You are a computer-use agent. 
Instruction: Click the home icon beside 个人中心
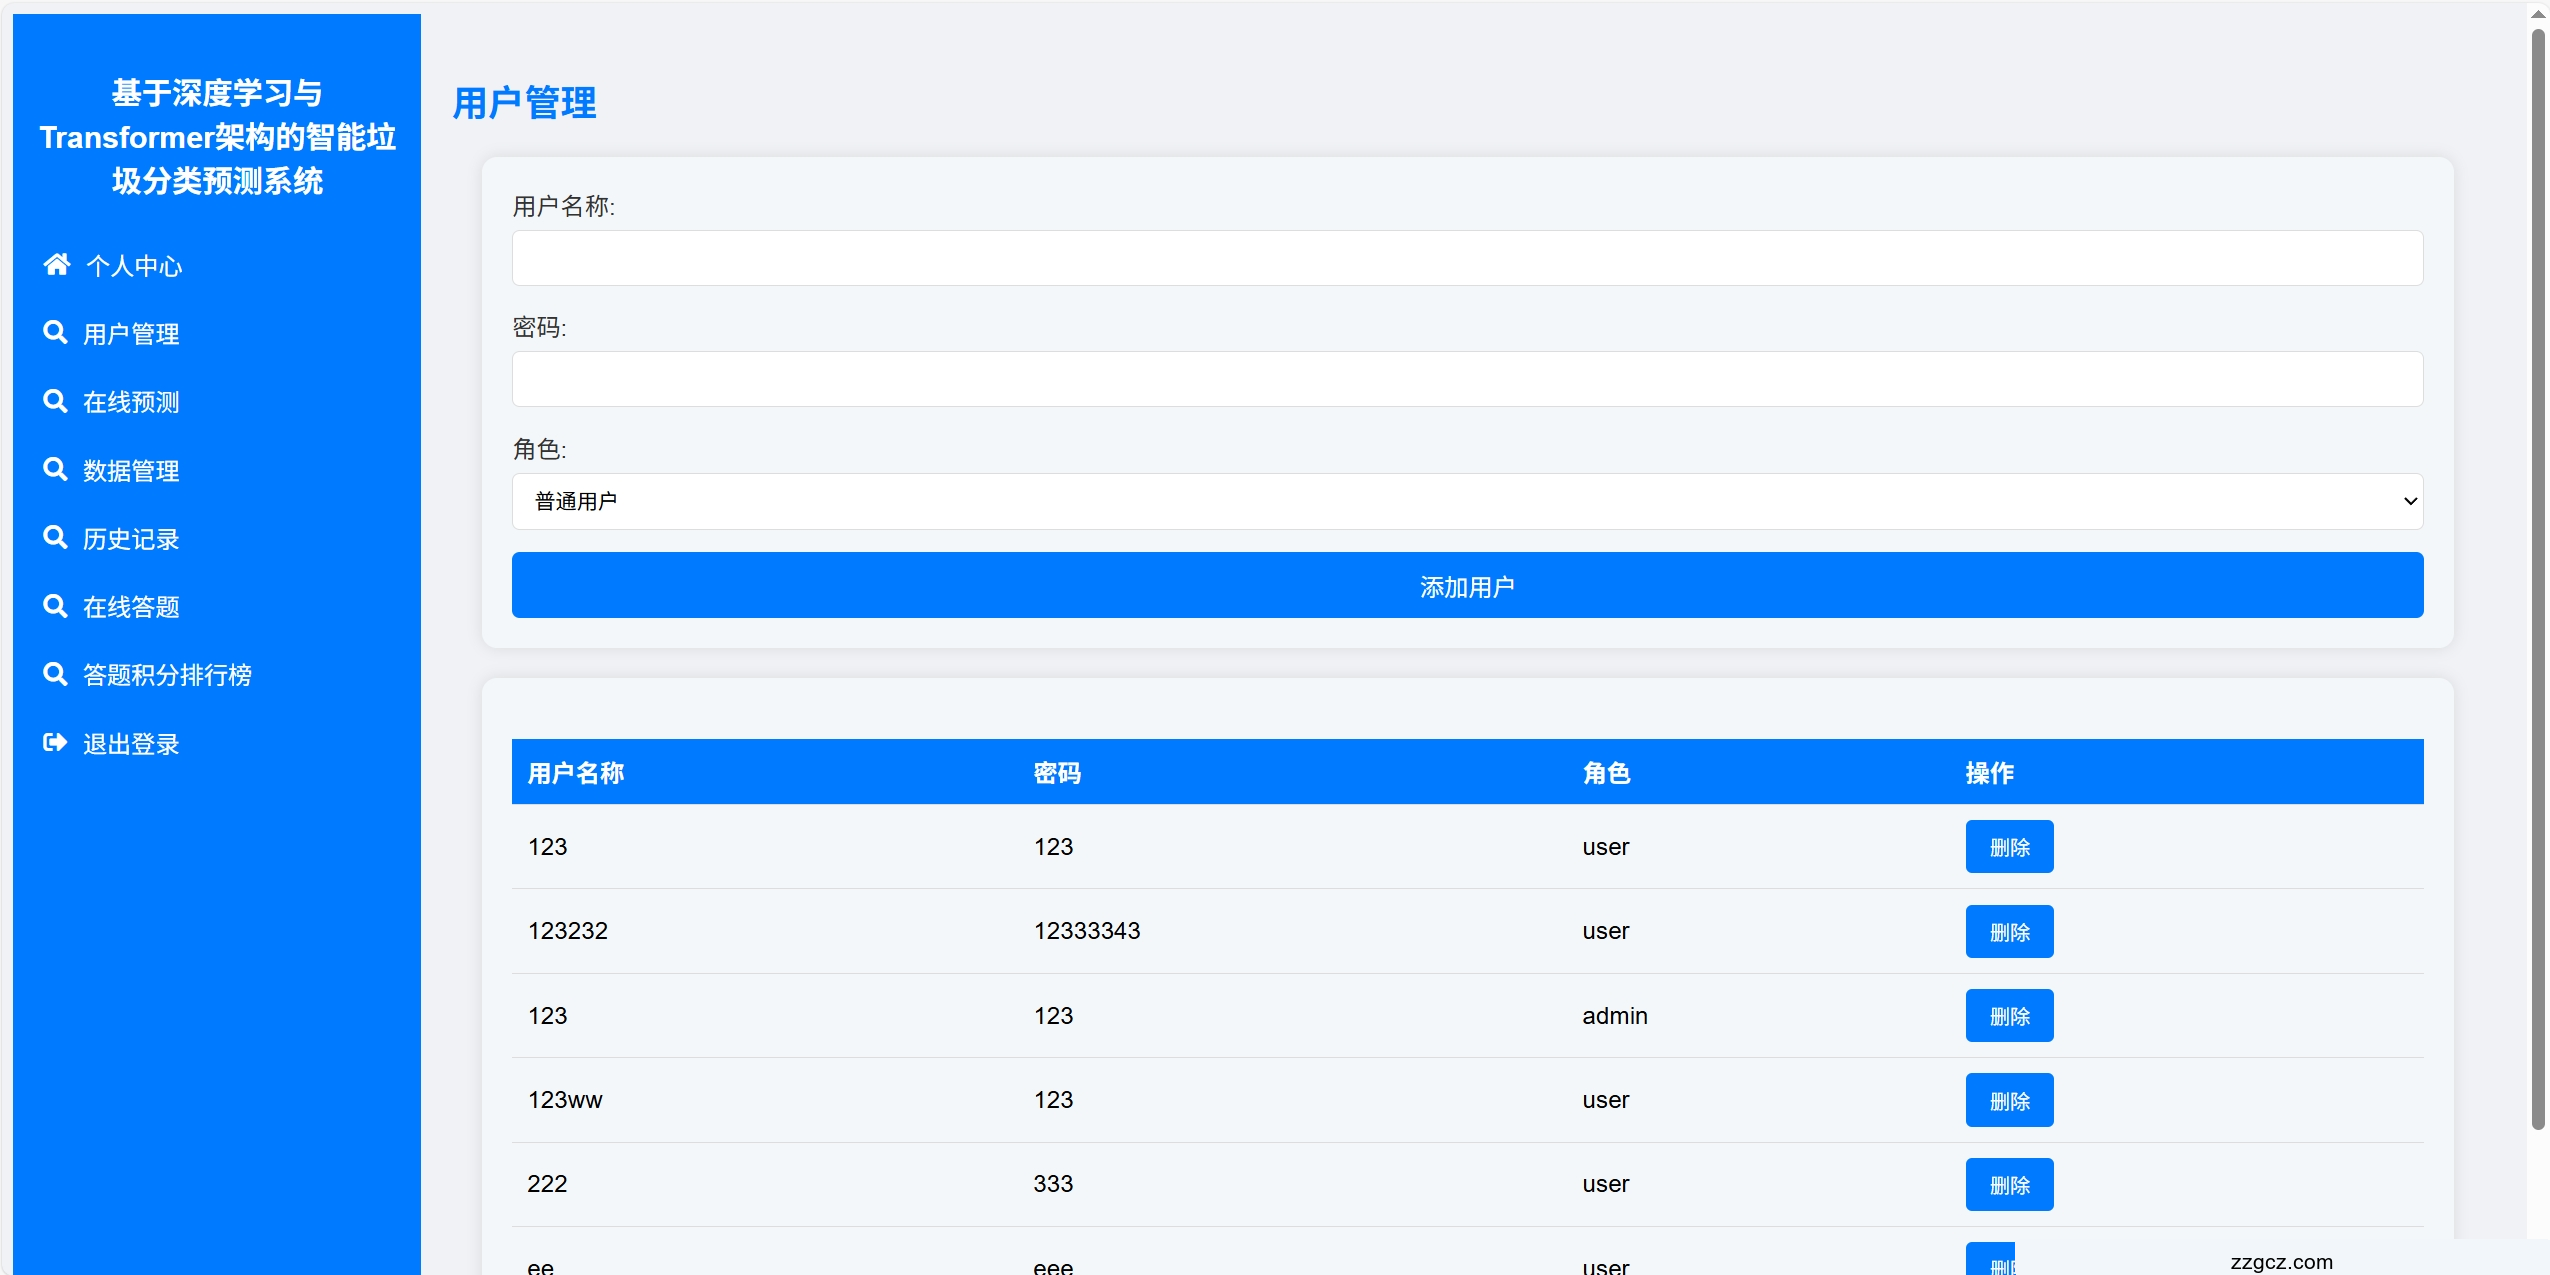tap(56, 265)
